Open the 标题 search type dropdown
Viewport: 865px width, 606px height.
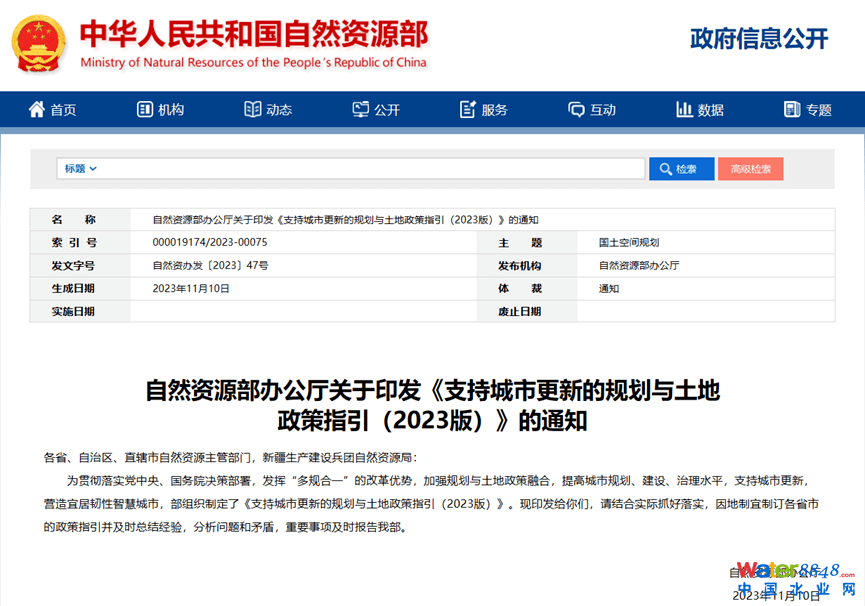tap(81, 169)
